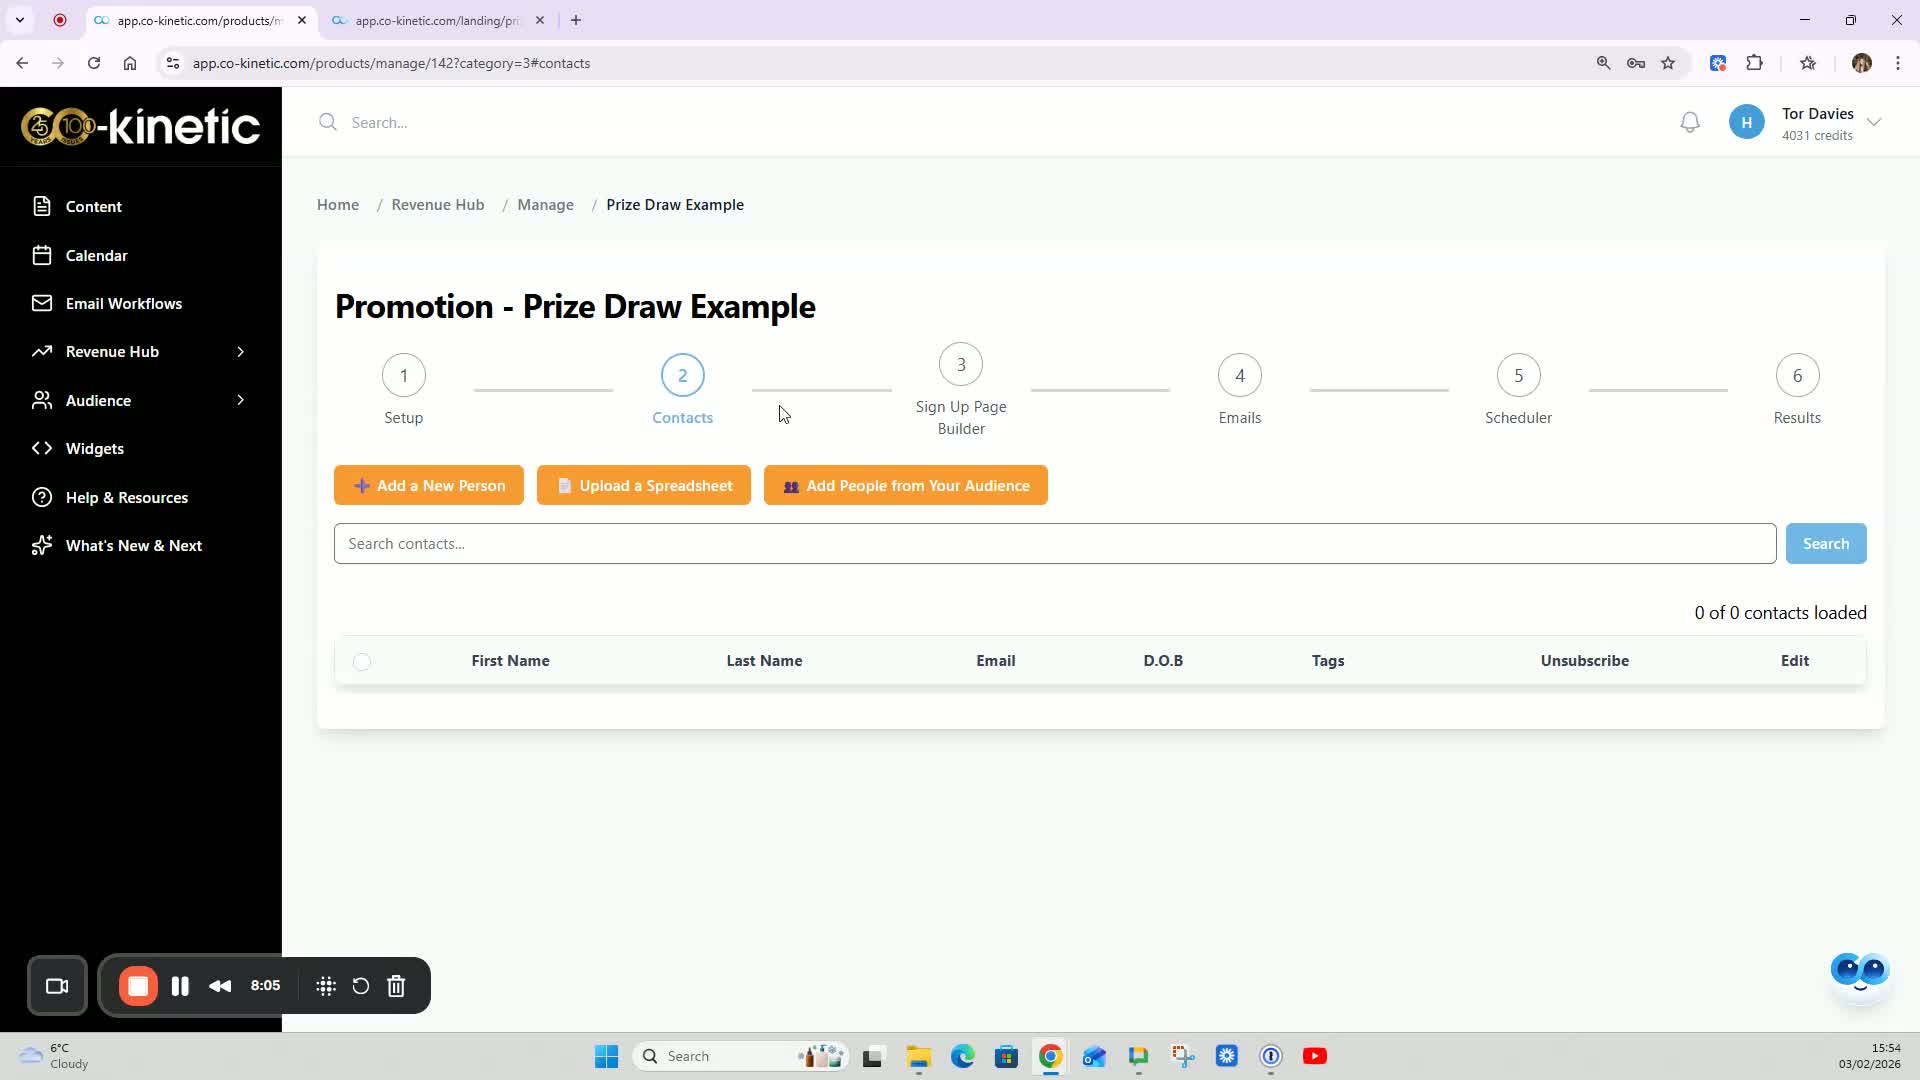Bookmark this page with star icon

(x=1668, y=63)
